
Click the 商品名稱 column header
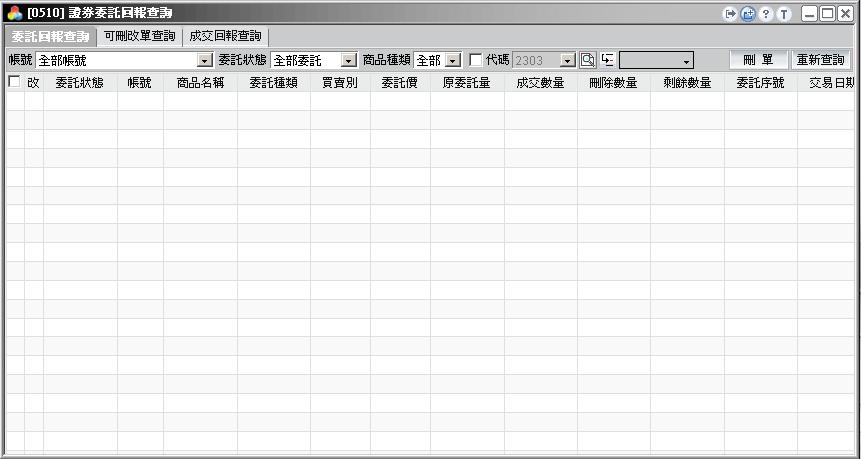200,83
